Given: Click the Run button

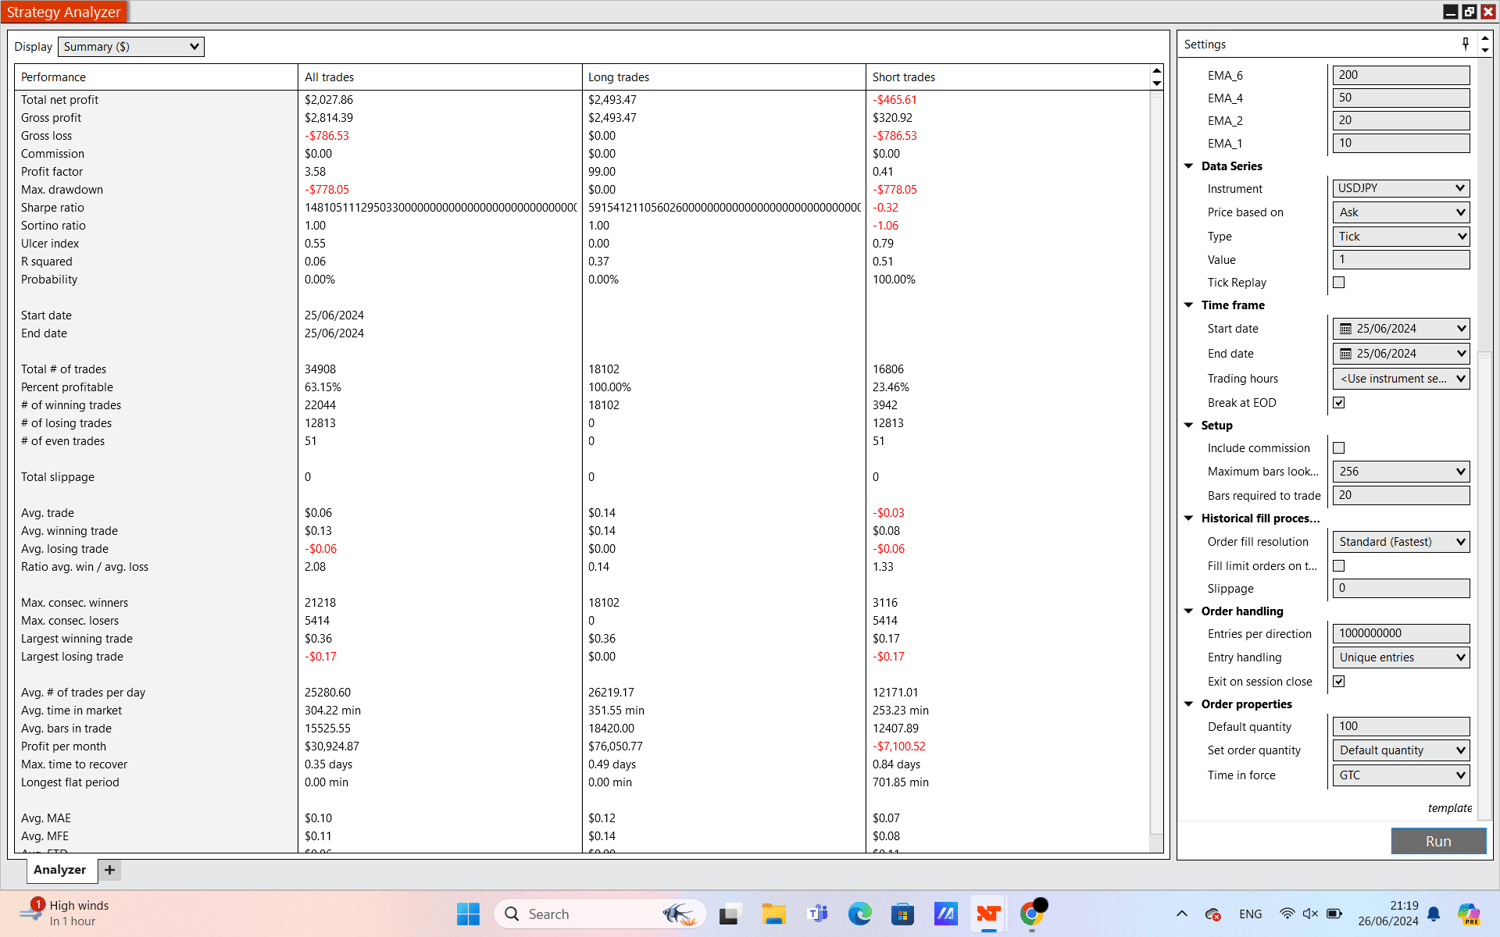Looking at the screenshot, I should coord(1437,841).
